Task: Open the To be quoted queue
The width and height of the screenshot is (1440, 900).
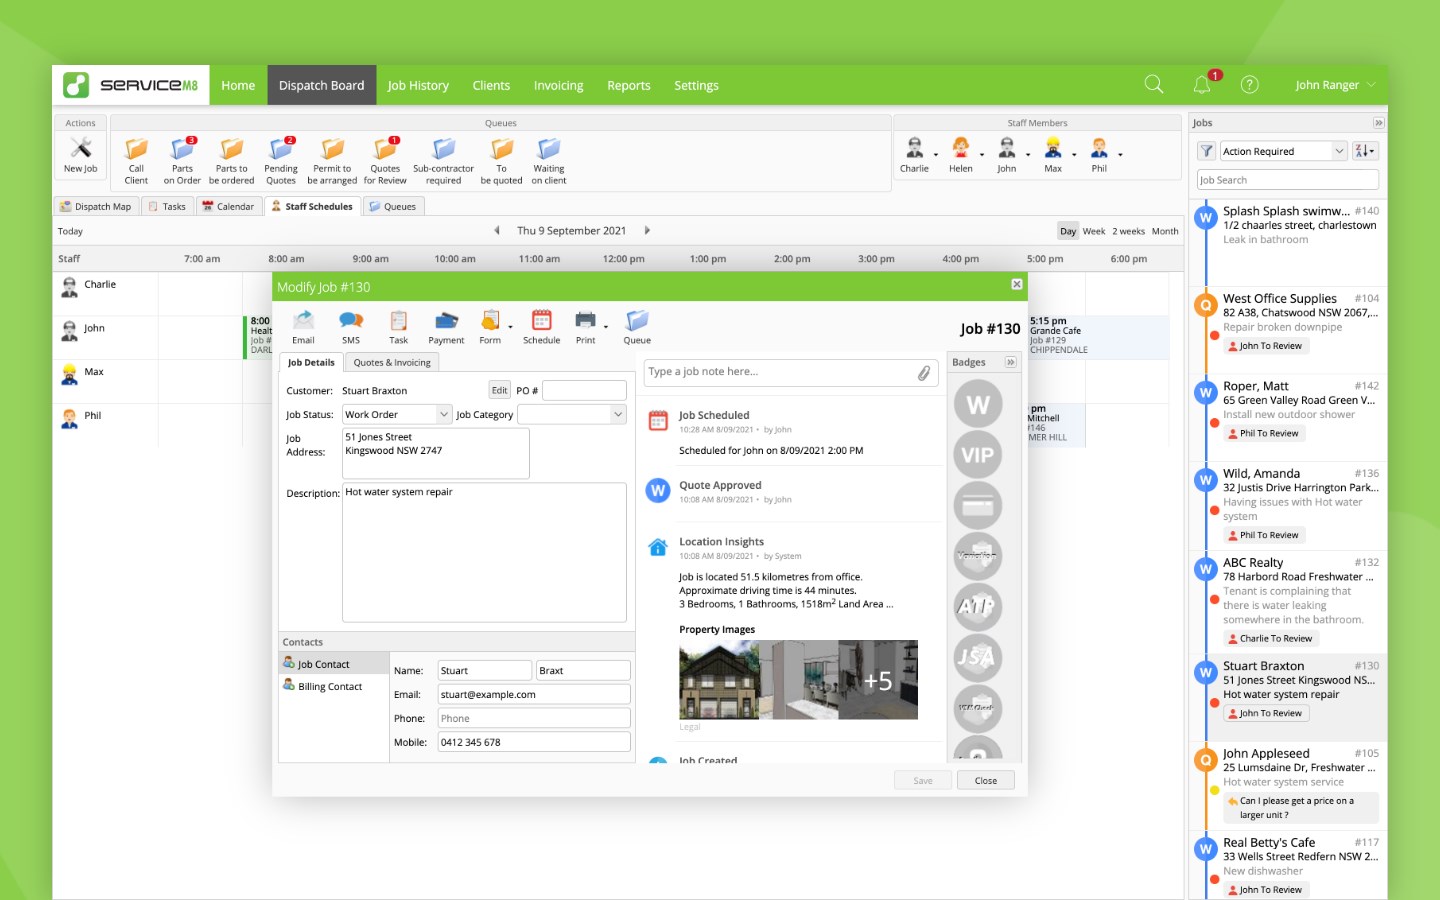Action: click(x=501, y=149)
